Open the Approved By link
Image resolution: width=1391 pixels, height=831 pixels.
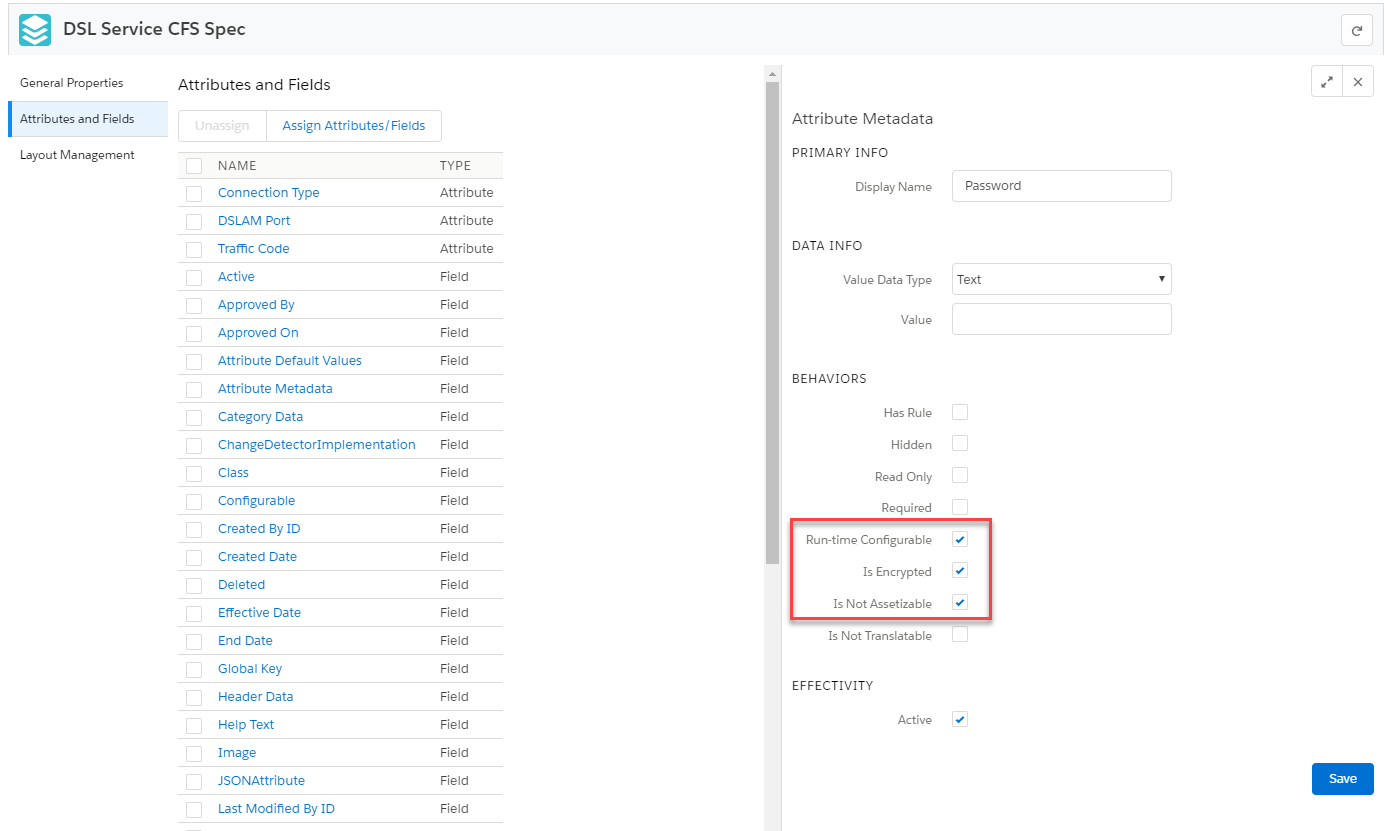[256, 304]
